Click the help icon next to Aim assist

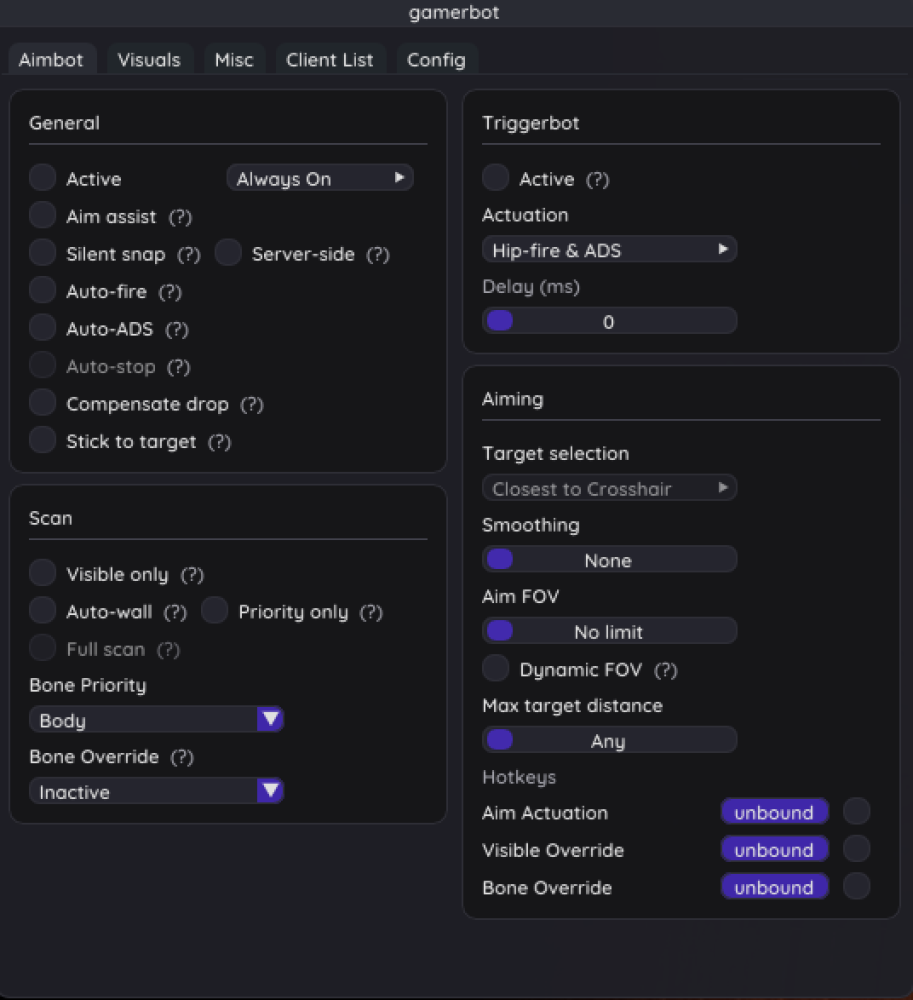[x=180, y=217]
